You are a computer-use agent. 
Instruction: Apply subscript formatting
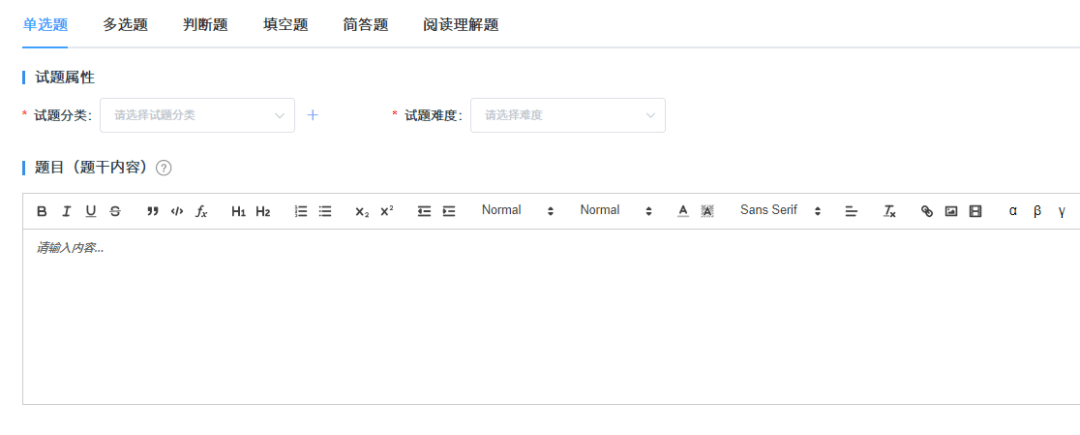[362, 211]
